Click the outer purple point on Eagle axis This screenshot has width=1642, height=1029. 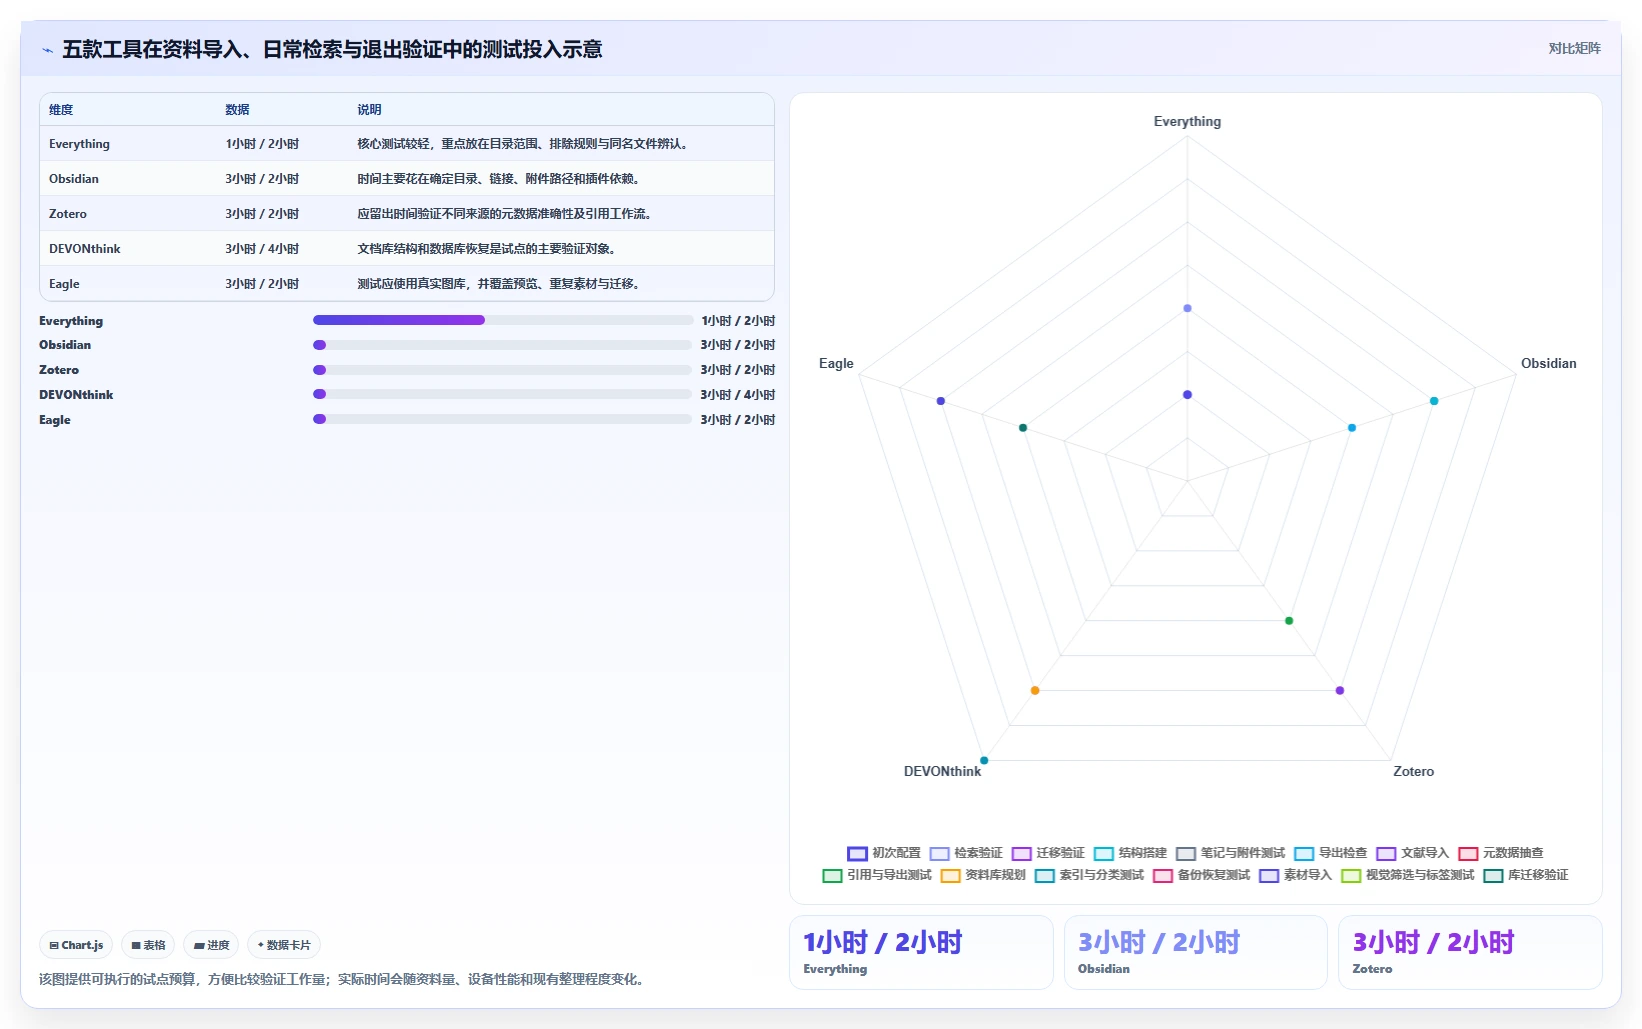click(x=941, y=401)
